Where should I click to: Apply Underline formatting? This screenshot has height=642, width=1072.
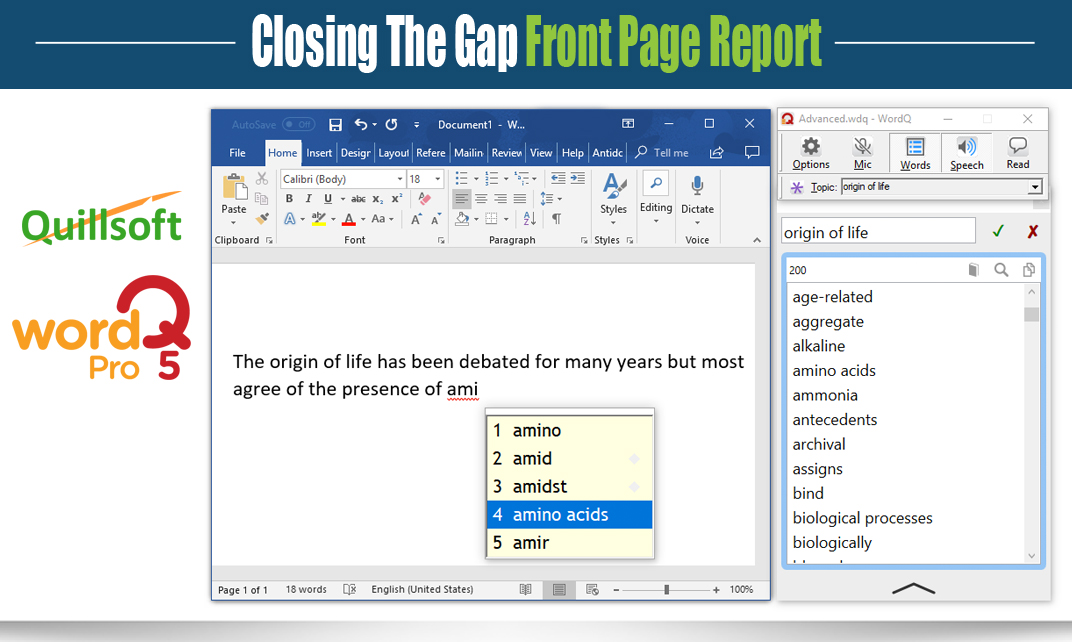(x=327, y=199)
